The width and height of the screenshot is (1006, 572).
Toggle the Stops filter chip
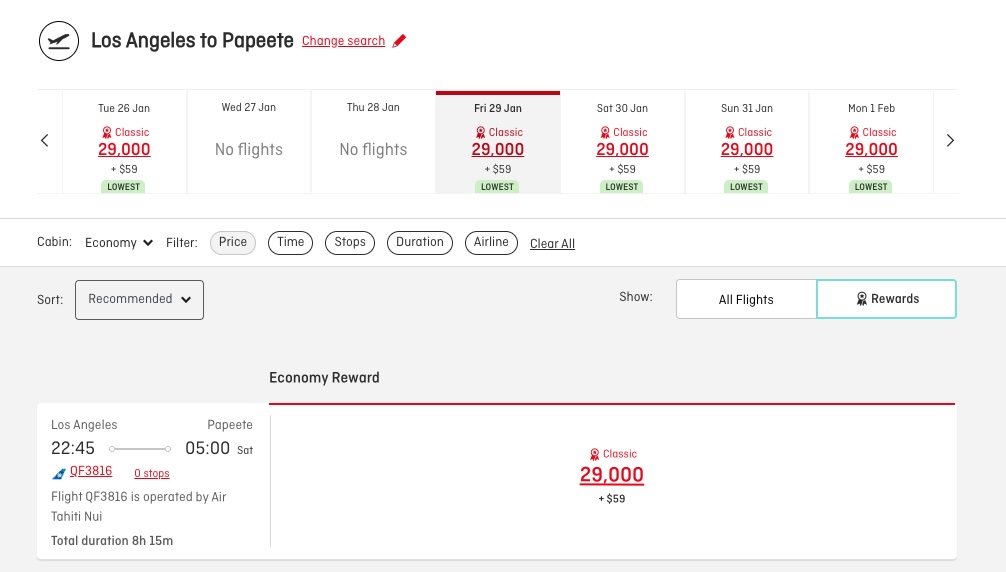[x=350, y=242]
